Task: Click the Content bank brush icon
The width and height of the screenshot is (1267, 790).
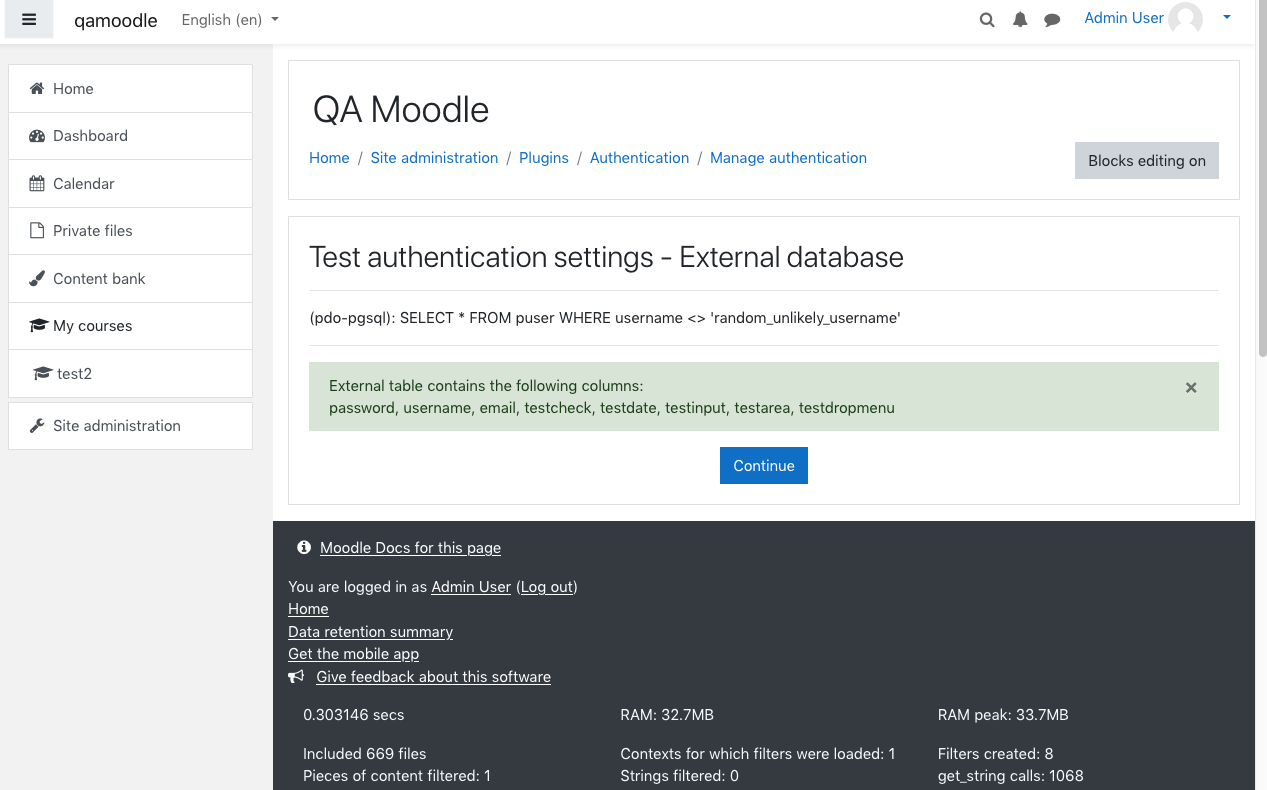Action: 37,279
